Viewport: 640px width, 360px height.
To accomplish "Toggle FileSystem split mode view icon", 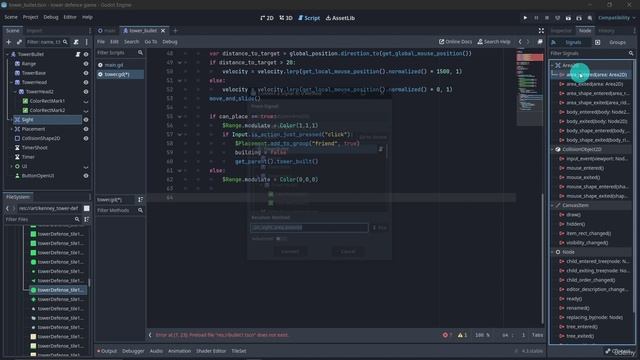I will [x=87, y=208].
